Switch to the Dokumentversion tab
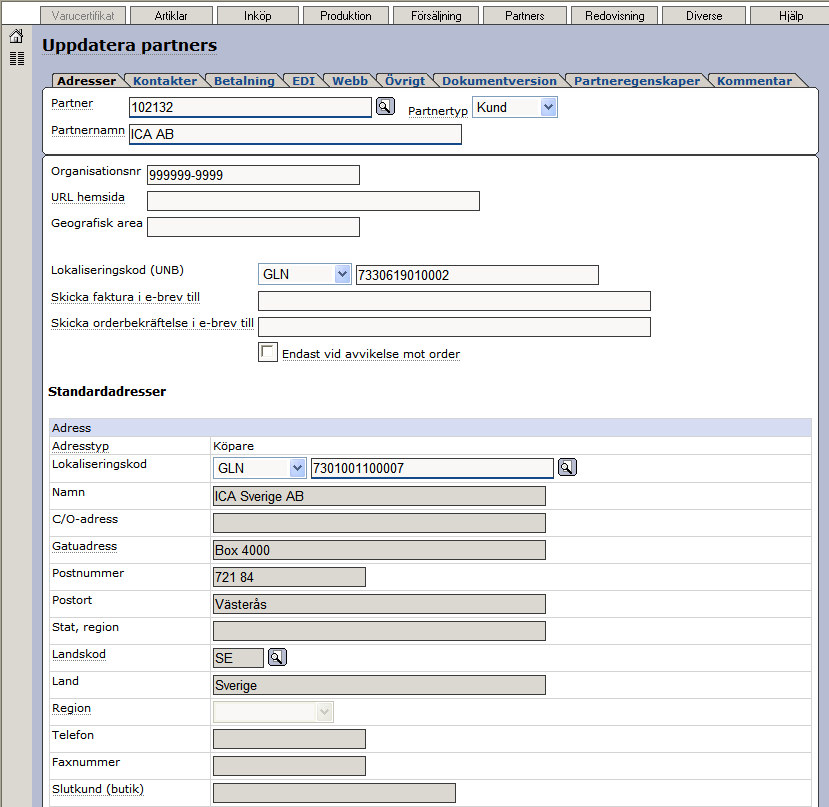This screenshot has width=829, height=807. [500, 81]
